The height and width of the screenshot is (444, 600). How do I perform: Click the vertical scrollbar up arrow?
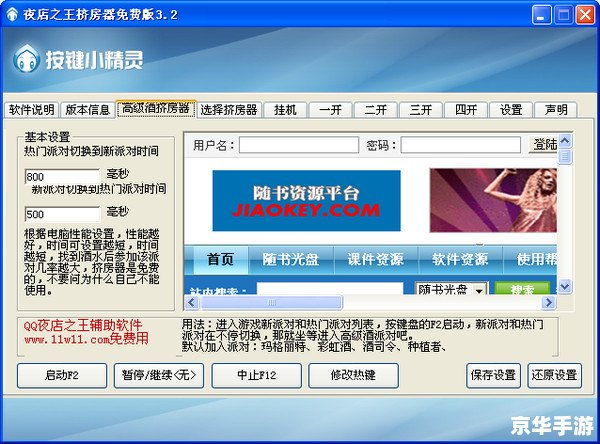point(565,141)
